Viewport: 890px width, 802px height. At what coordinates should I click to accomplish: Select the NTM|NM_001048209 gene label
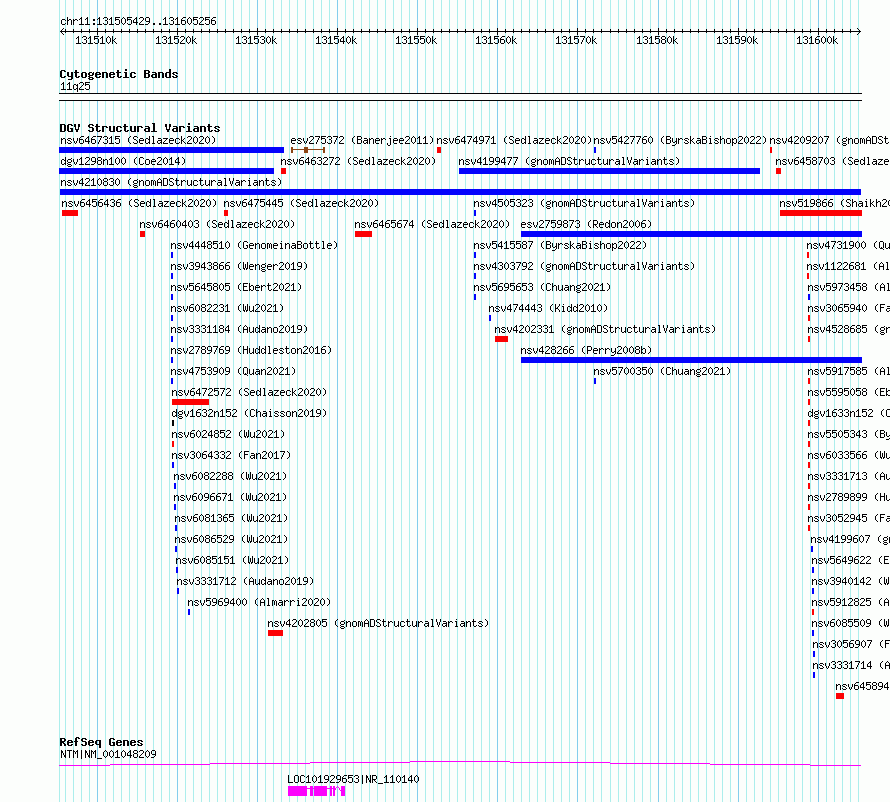108,754
